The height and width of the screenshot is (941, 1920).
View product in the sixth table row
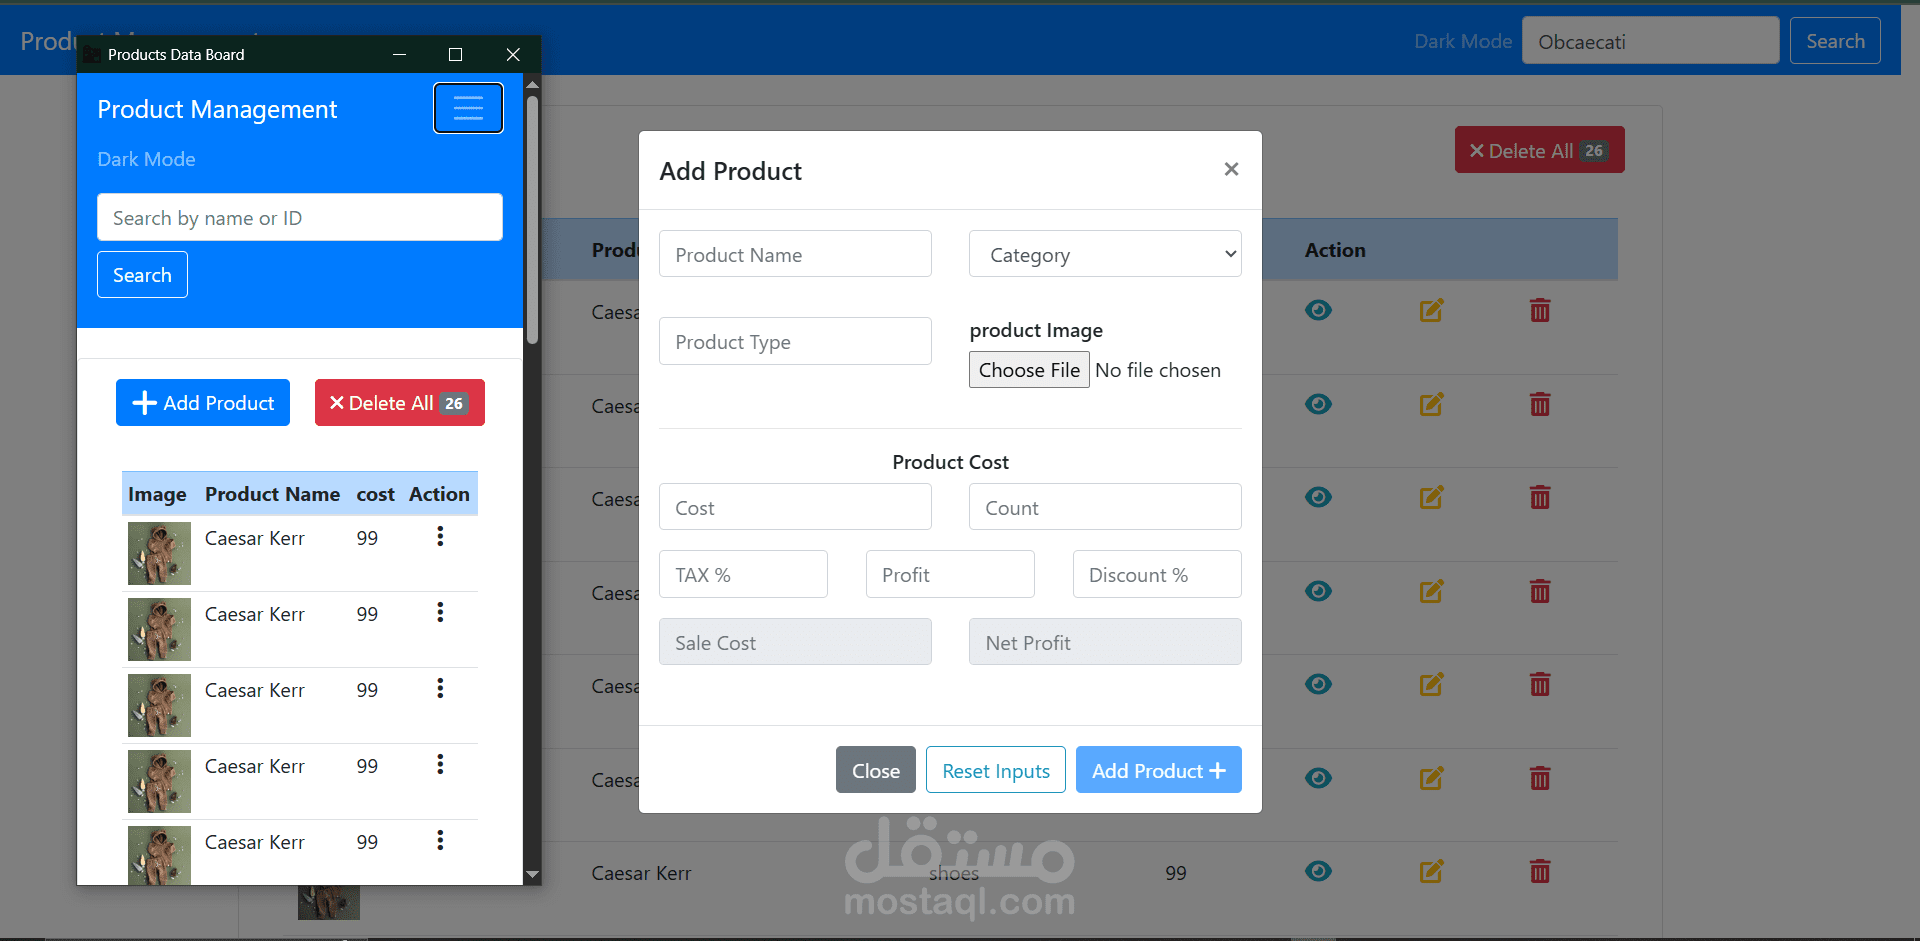pos(1318,778)
